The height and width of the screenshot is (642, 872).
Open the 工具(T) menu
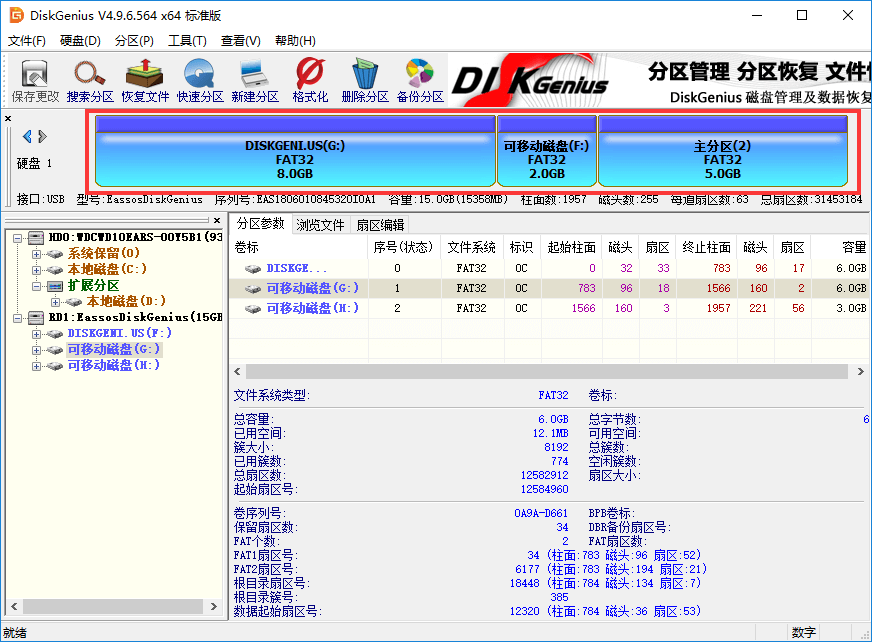point(187,41)
